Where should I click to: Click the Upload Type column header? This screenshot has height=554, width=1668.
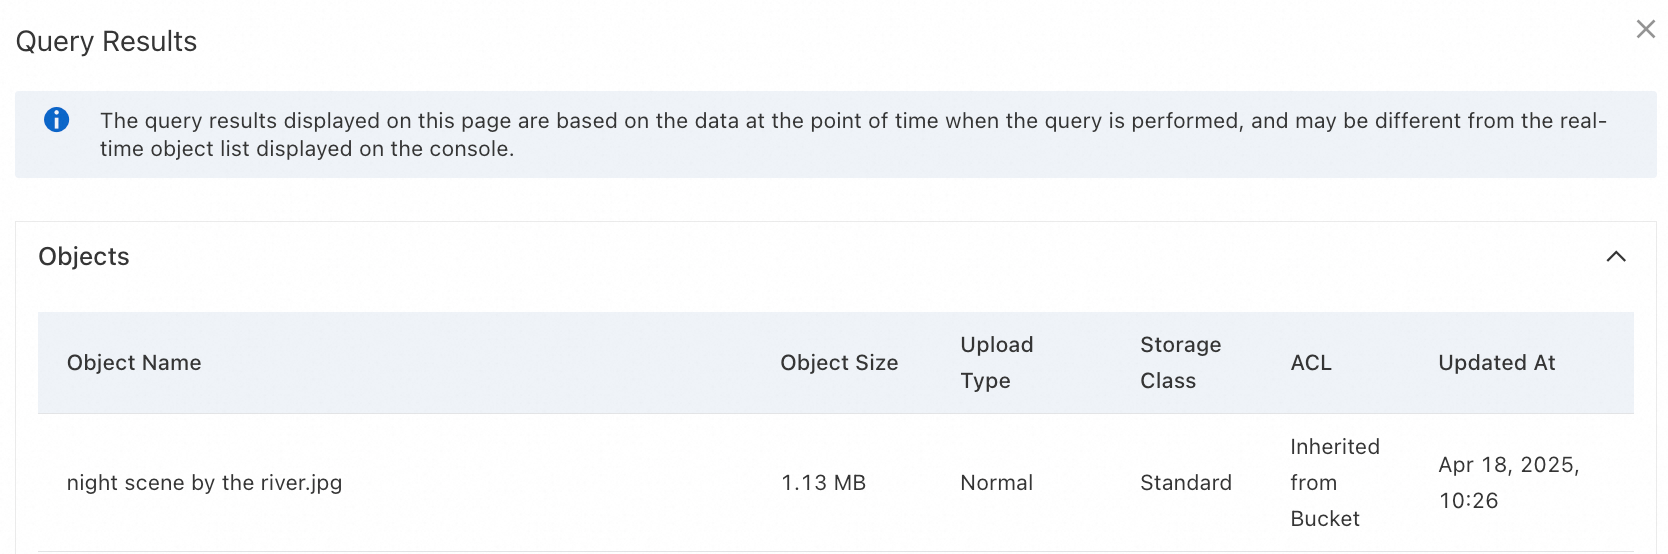(996, 363)
